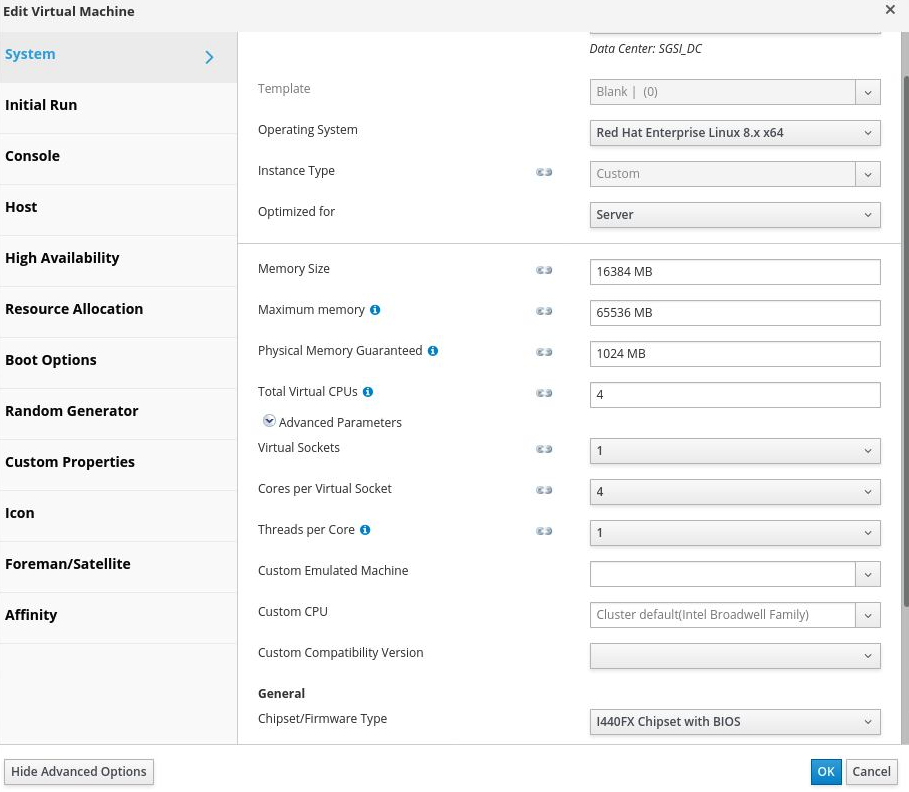Click the chain link icon for Cores per Virtual Socket
Screen dimensions: 909x792
click(x=544, y=490)
